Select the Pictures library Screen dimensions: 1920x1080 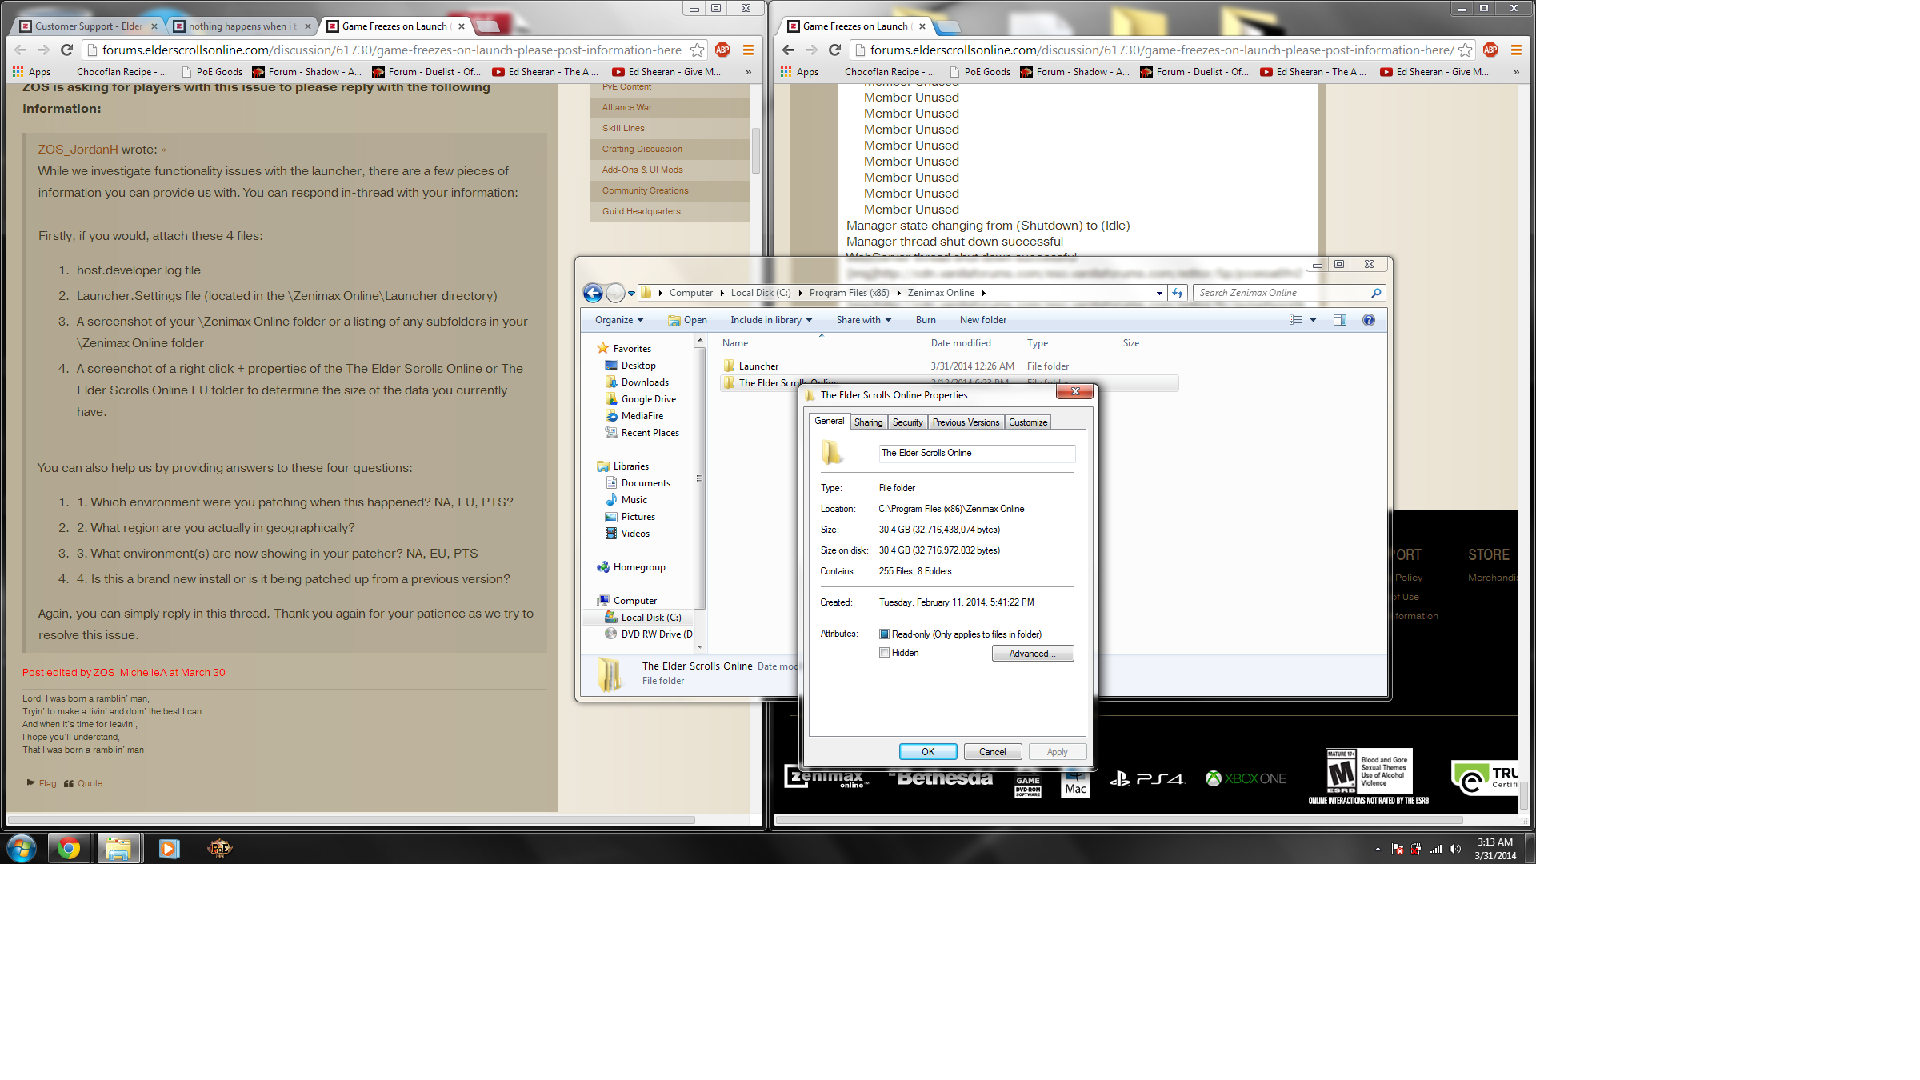click(630, 517)
